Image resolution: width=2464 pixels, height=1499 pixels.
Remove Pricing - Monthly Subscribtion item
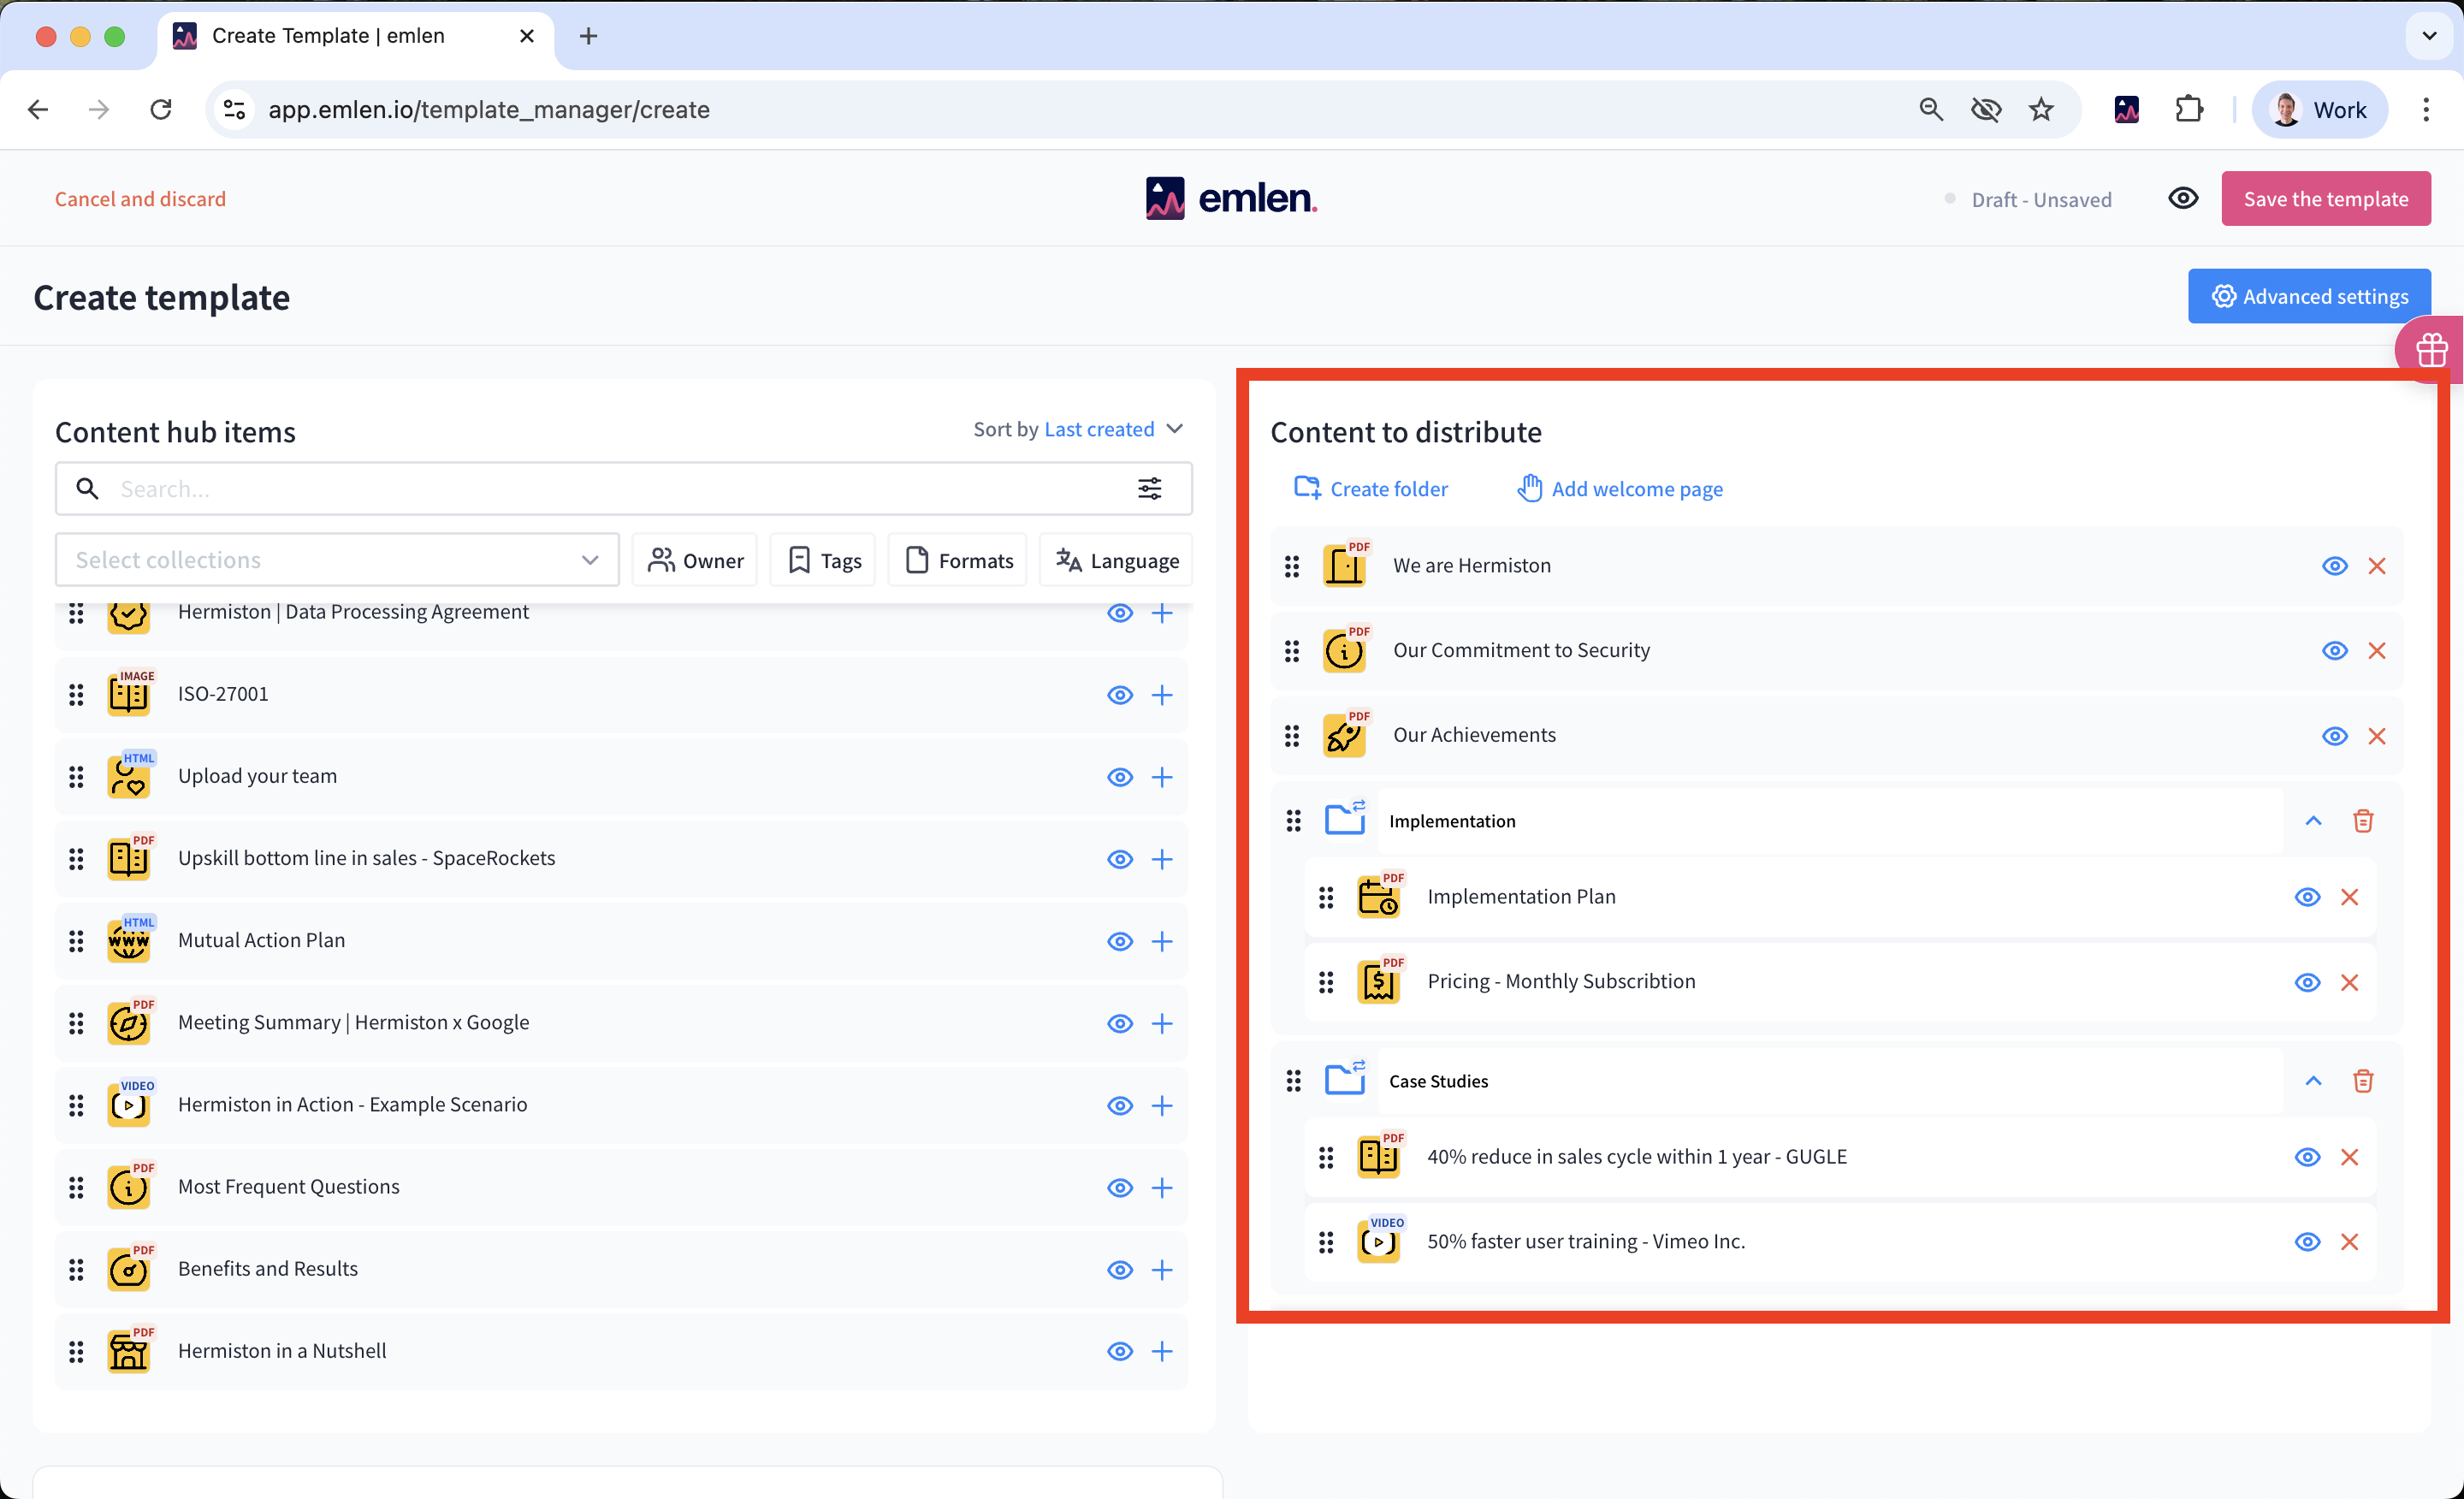[2349, 982]
